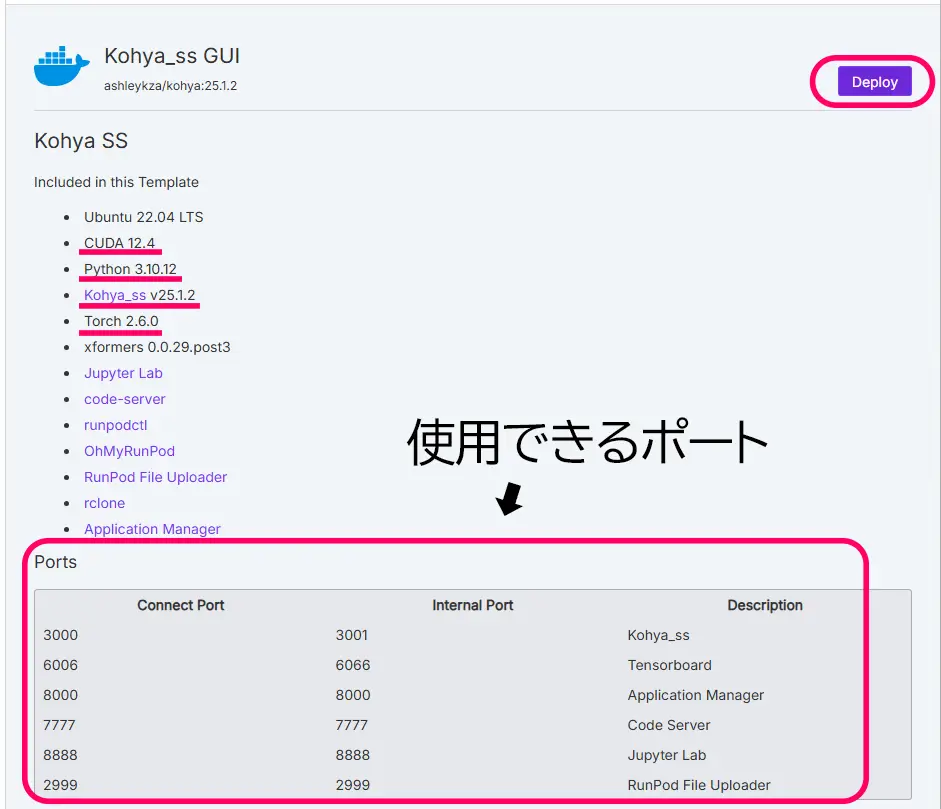Select the image name ashleykza/kohya:25.1.2

[170, 86]
